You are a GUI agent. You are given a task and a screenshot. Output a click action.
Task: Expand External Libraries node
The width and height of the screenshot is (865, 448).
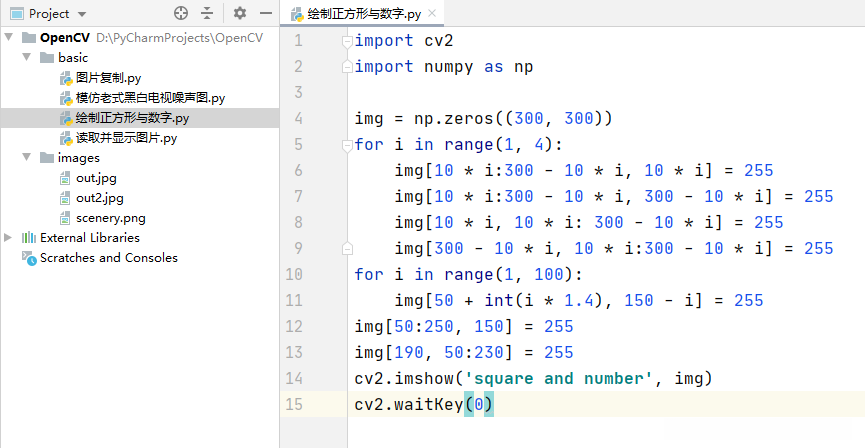point(8,238)
